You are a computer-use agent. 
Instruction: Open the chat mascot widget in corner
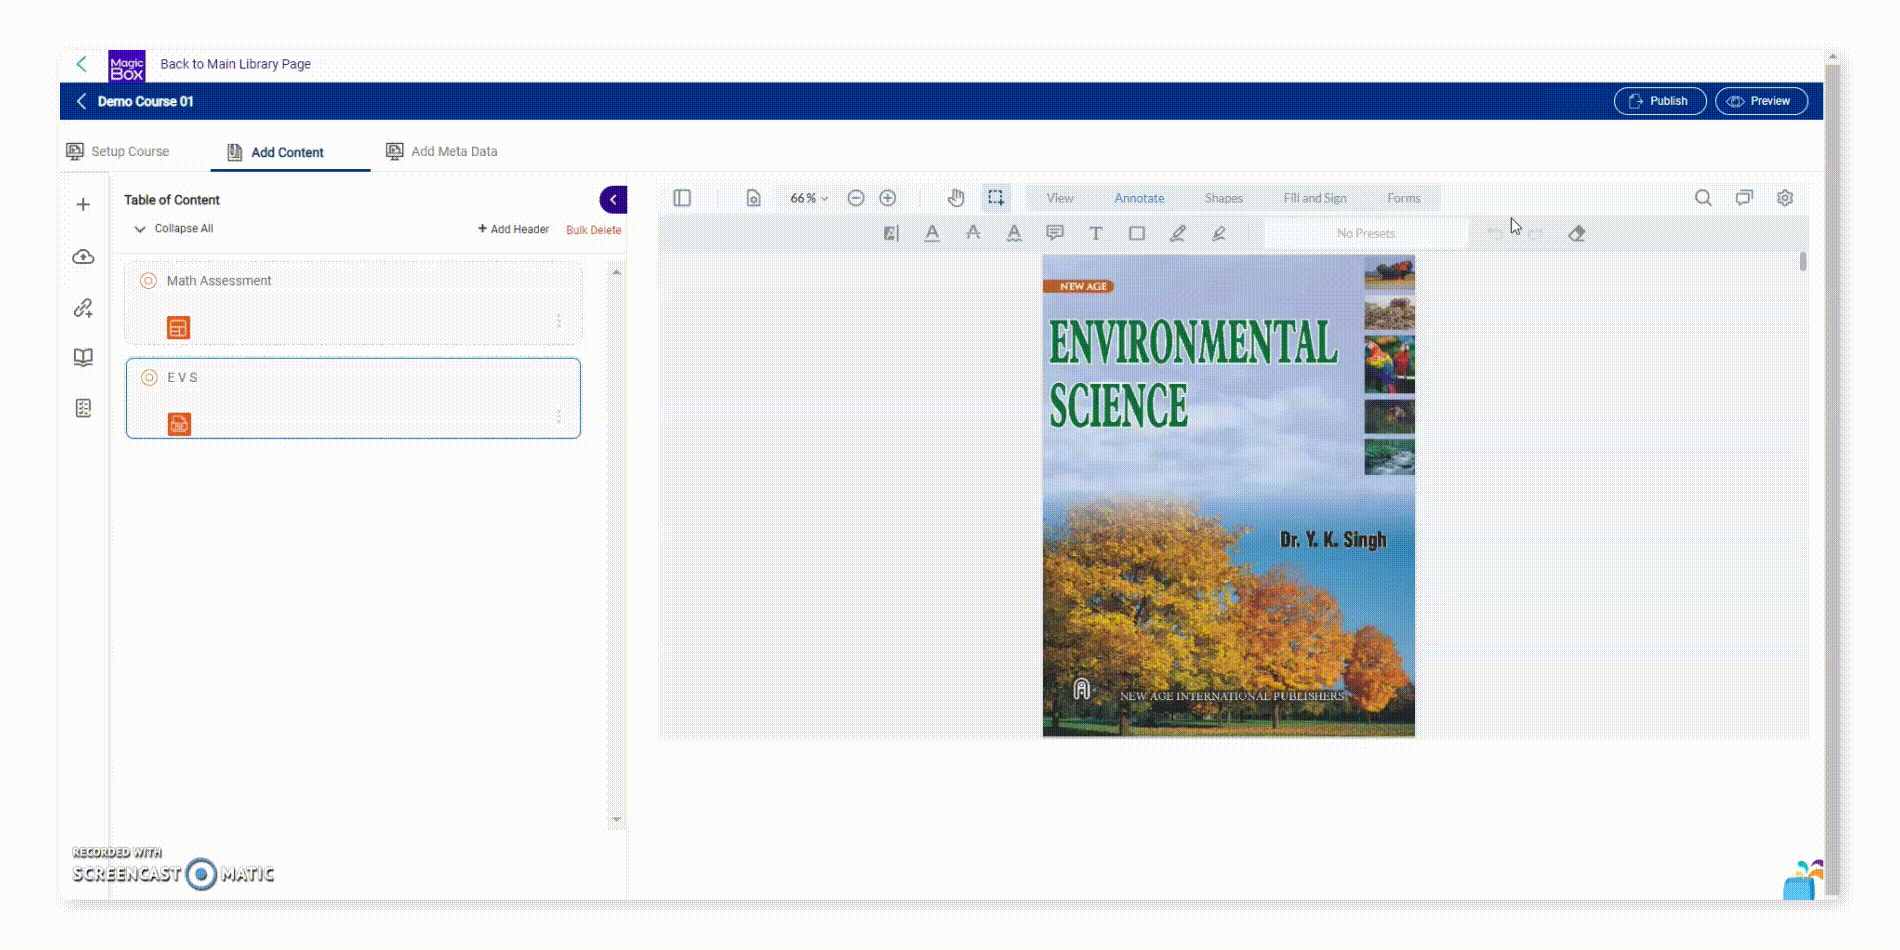coord(1802,880)
